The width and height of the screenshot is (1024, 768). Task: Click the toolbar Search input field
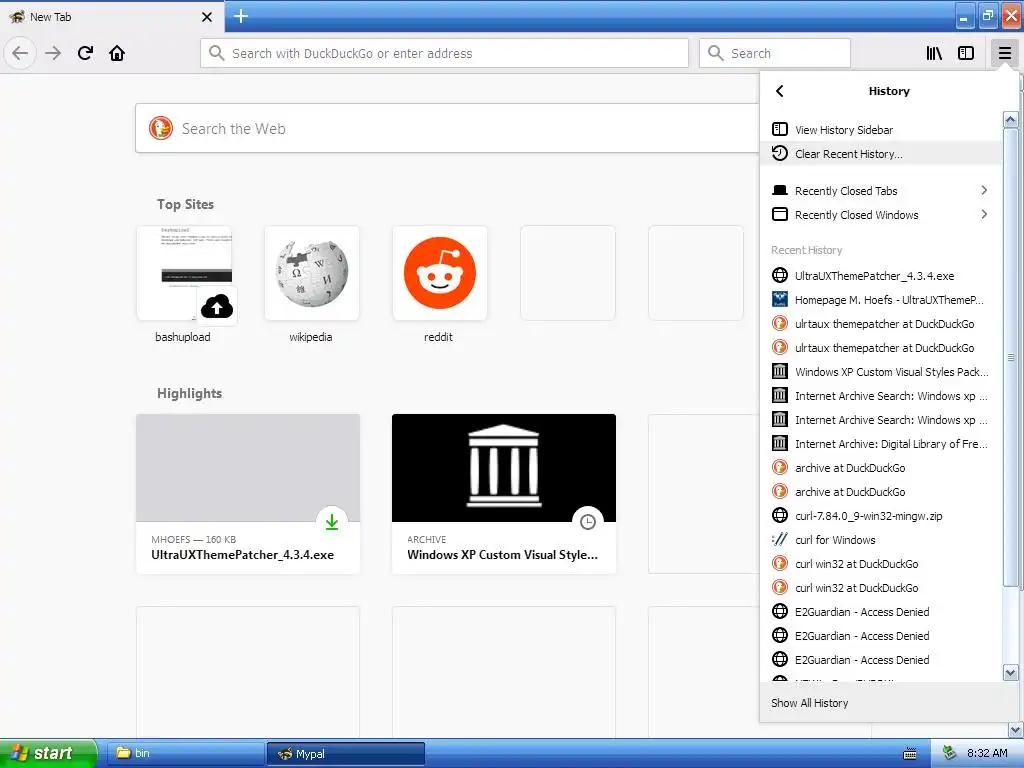pyautogui.click(x=775, y=53)
